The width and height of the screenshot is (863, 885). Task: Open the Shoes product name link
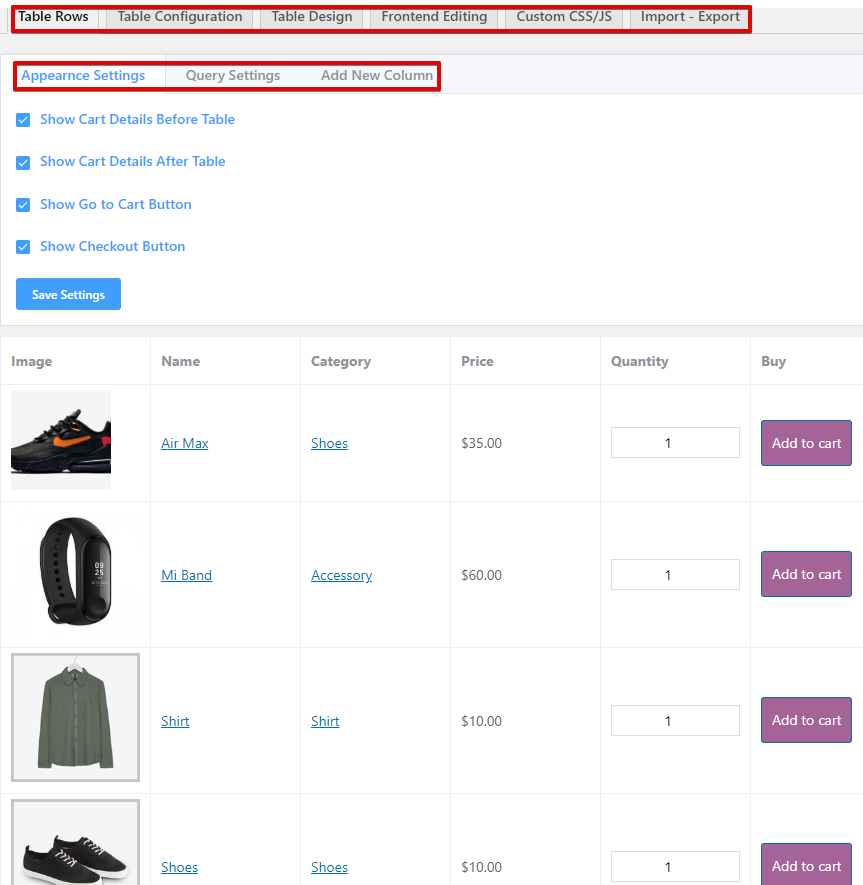(x=179, y=867)
